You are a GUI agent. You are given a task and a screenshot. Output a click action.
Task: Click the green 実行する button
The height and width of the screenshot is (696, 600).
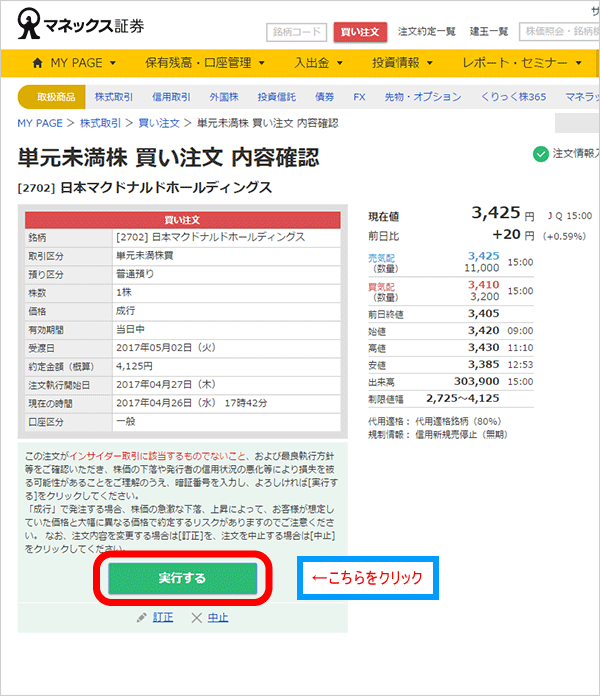tap(183, 578)
